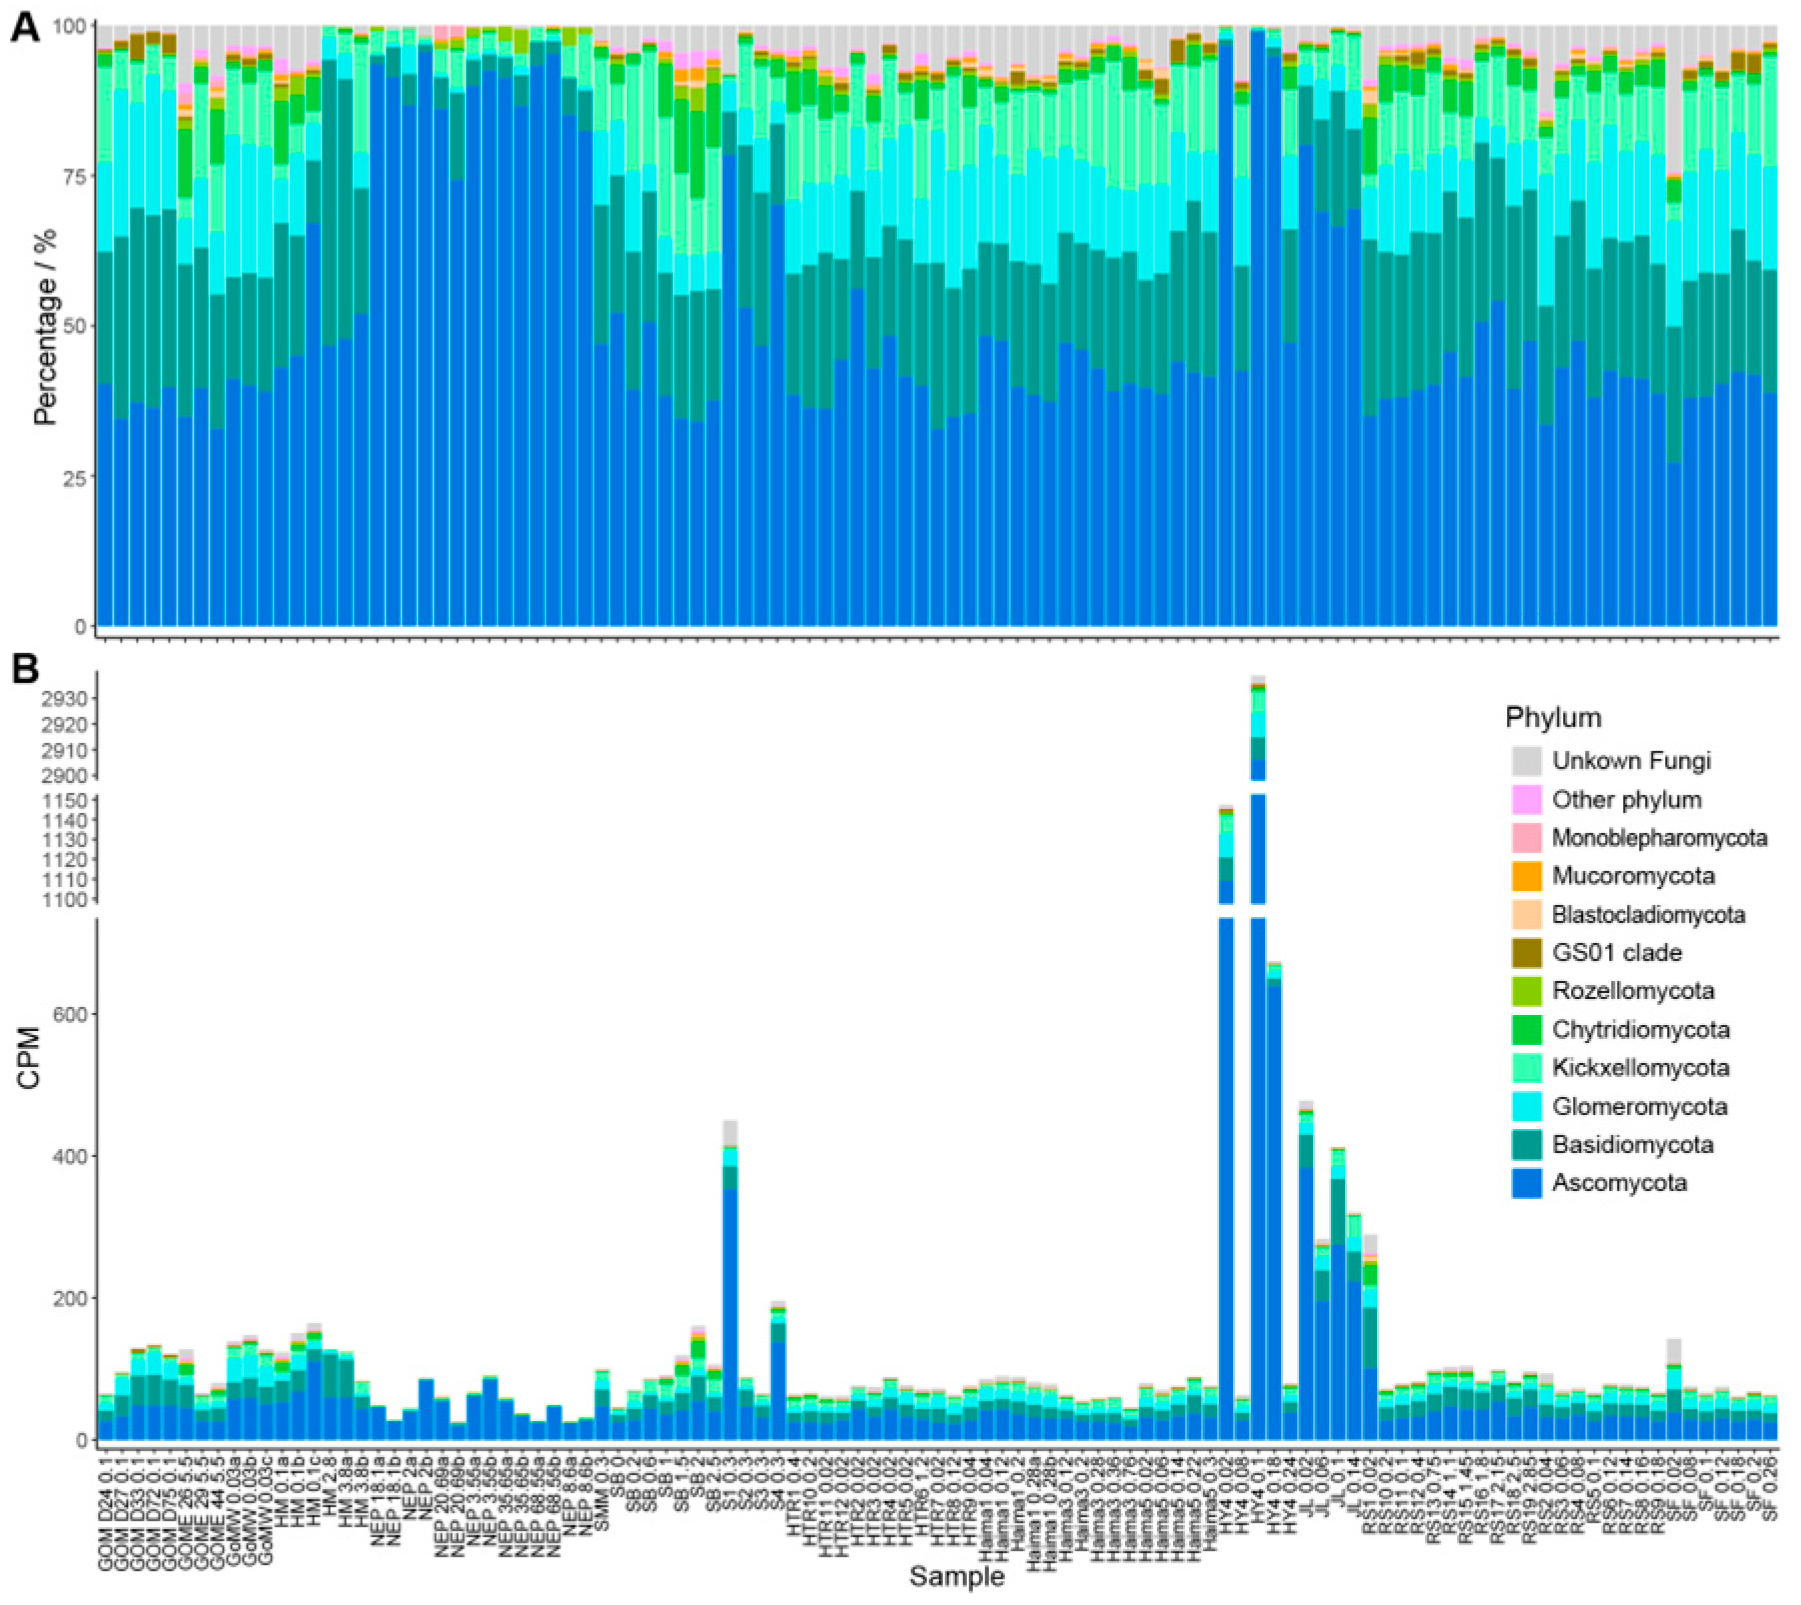Click the Phylum legend title

[x=1553, y=717]
